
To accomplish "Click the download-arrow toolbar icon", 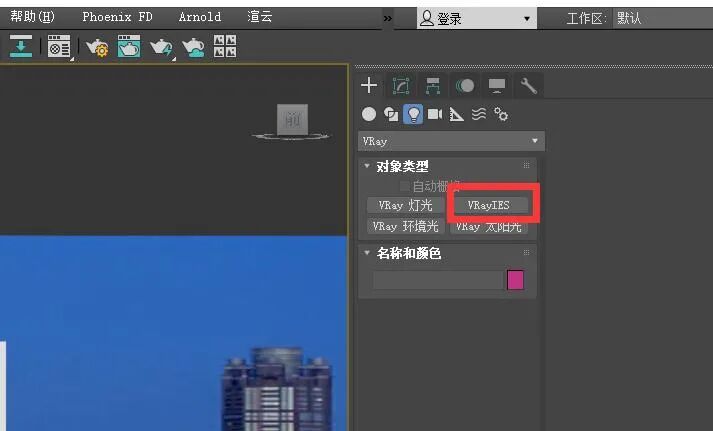I will tap(21, 46).
